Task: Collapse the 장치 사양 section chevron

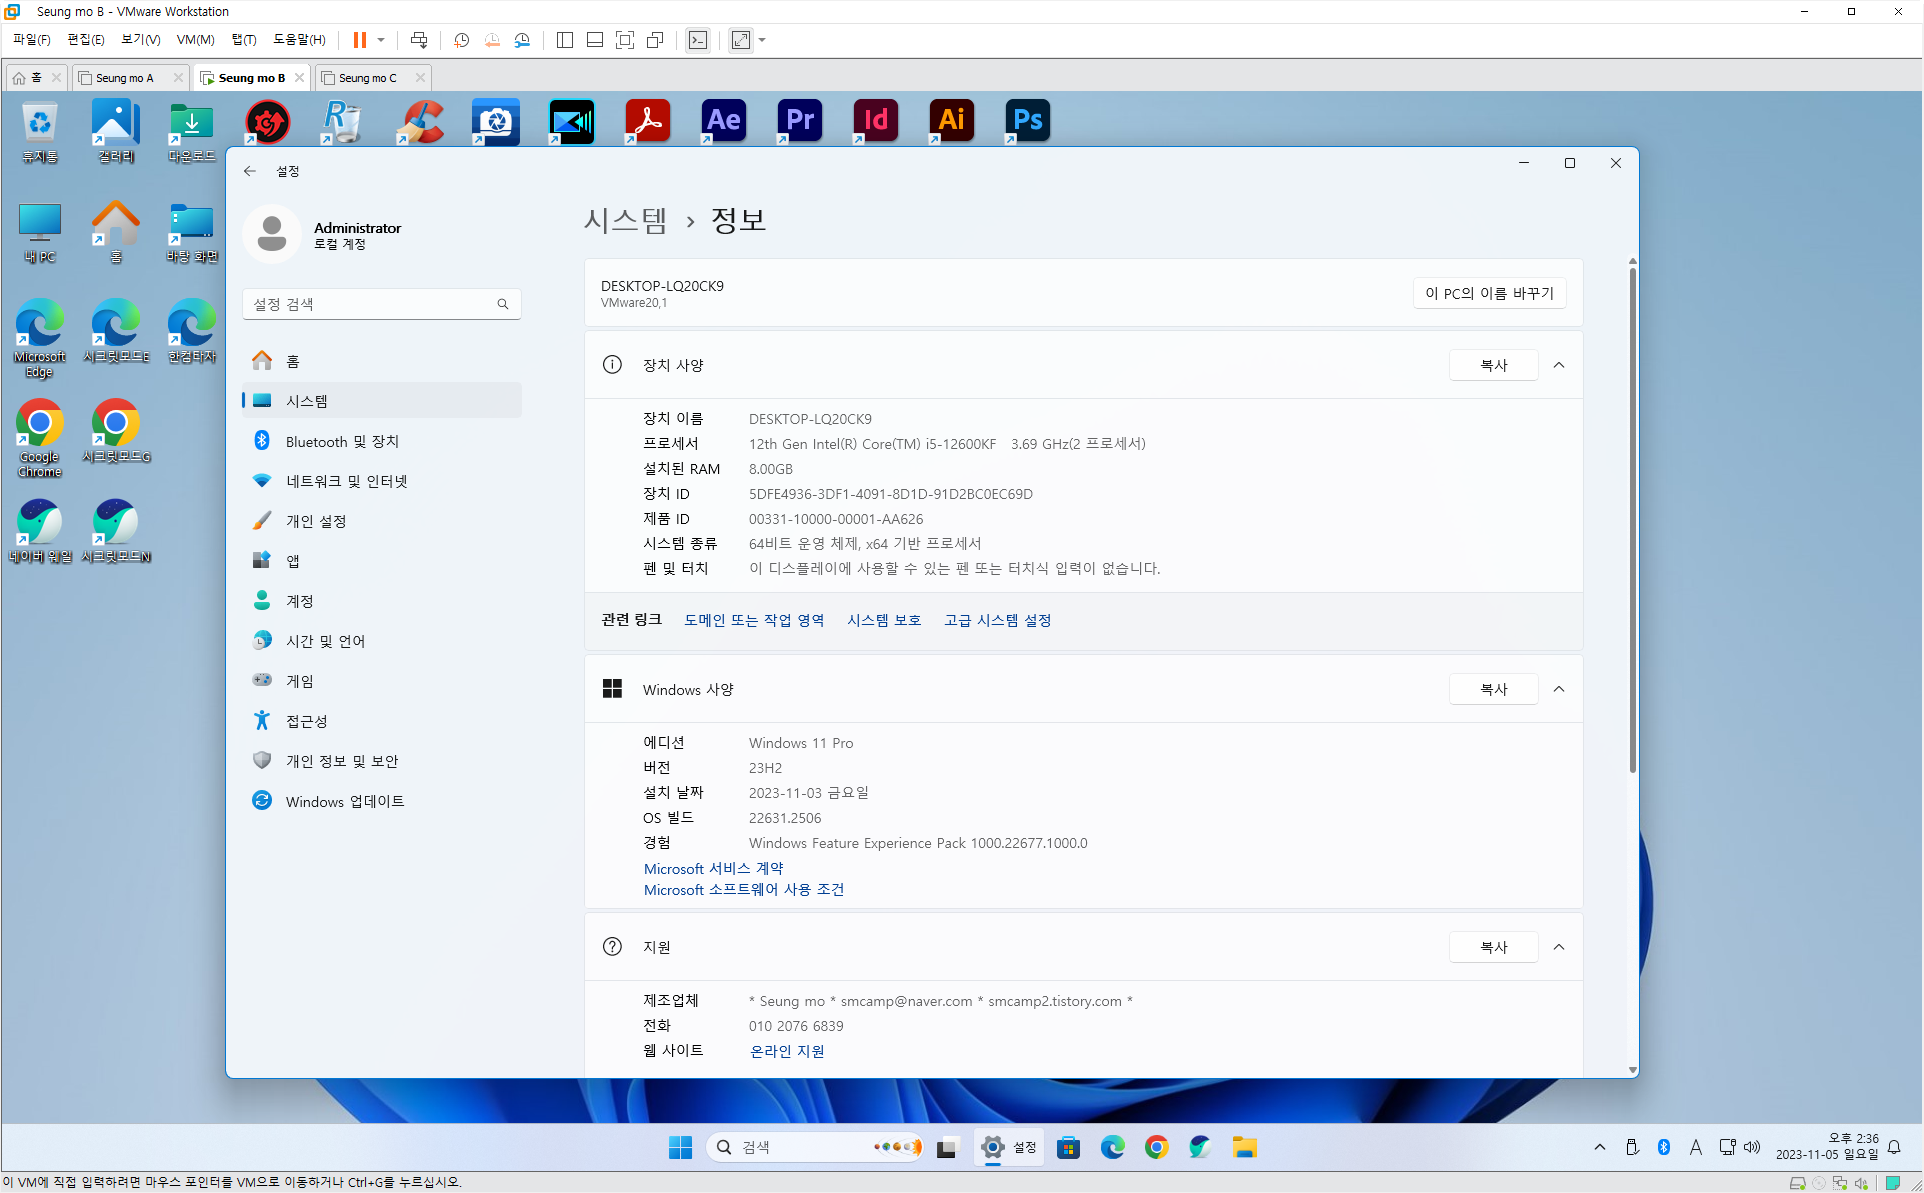Action: (x=1559, y=365)
